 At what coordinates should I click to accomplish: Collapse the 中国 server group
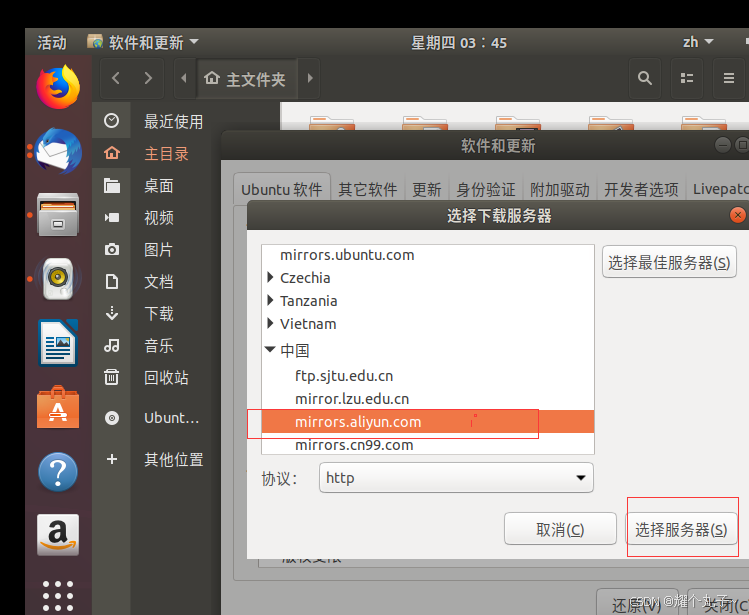pos(270,349)
